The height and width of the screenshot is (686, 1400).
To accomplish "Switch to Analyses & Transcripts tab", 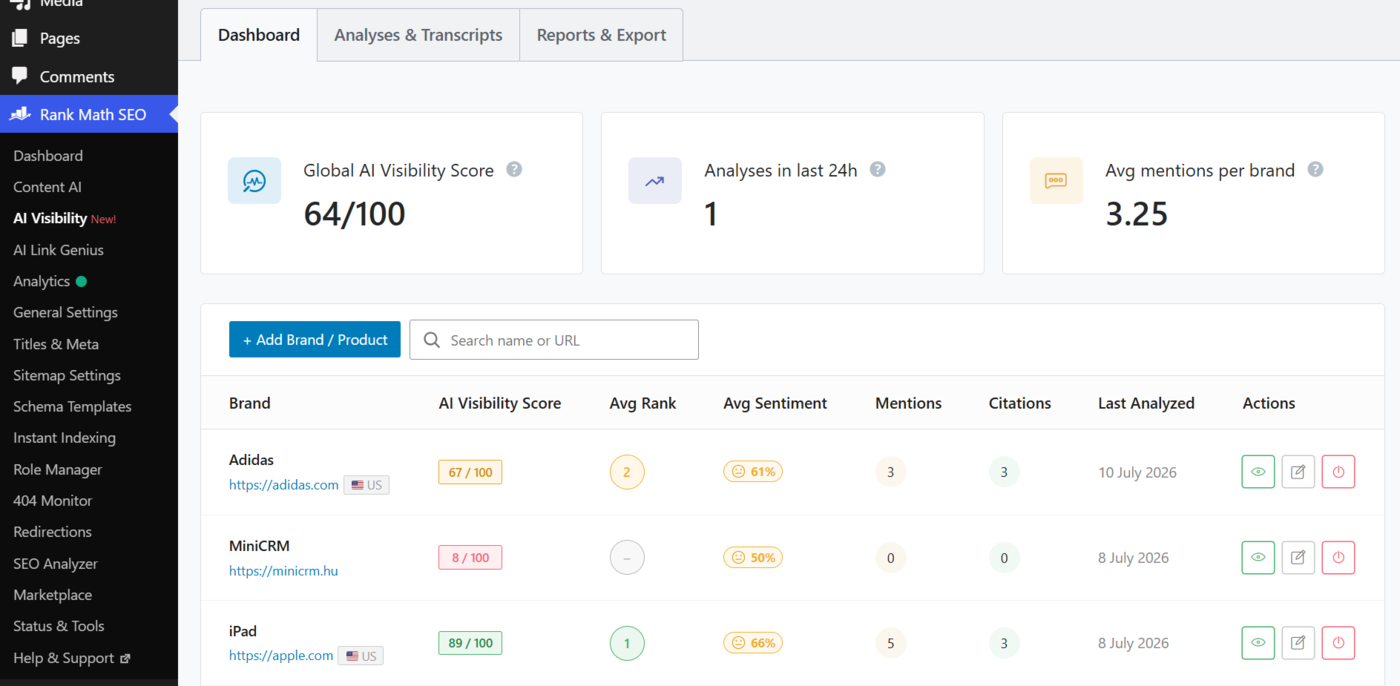I will coord(418,35).
